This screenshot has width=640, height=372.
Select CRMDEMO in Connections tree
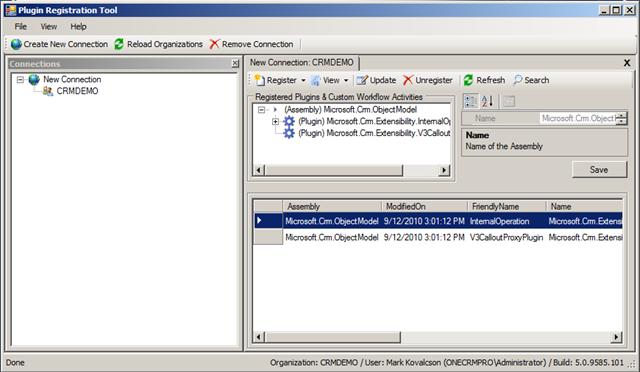point(77,91)
